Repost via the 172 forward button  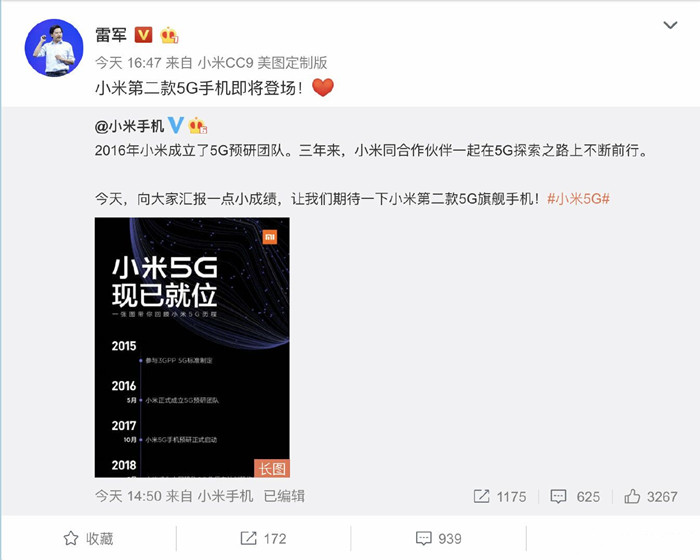[x=263, y=539]
